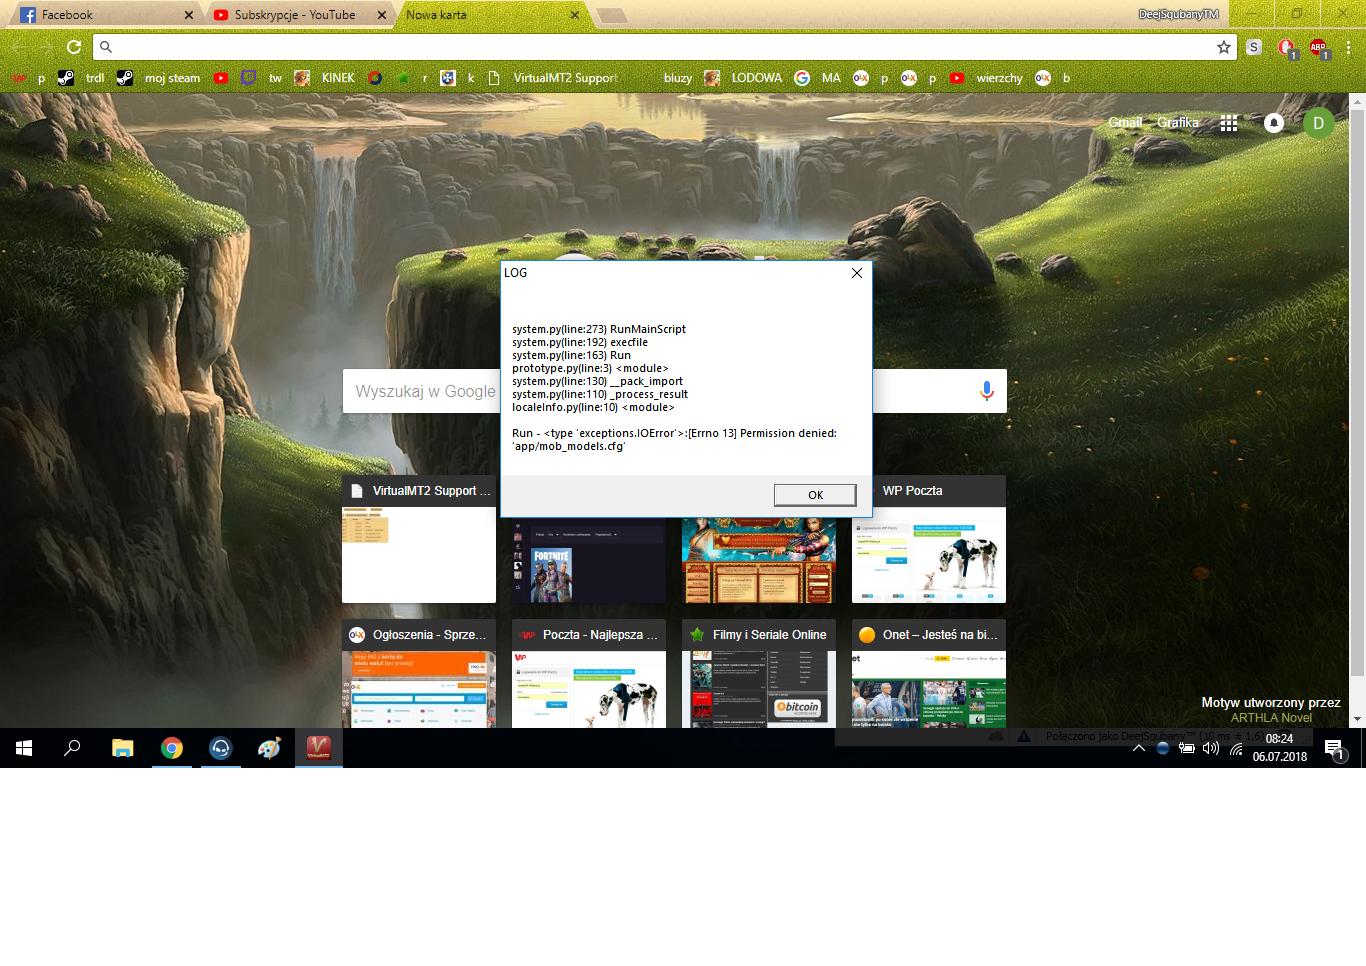This screenshot has width=1366, height=966.
Task: Open the Chrome menu (three dots)
Action: click(1349, 47)
